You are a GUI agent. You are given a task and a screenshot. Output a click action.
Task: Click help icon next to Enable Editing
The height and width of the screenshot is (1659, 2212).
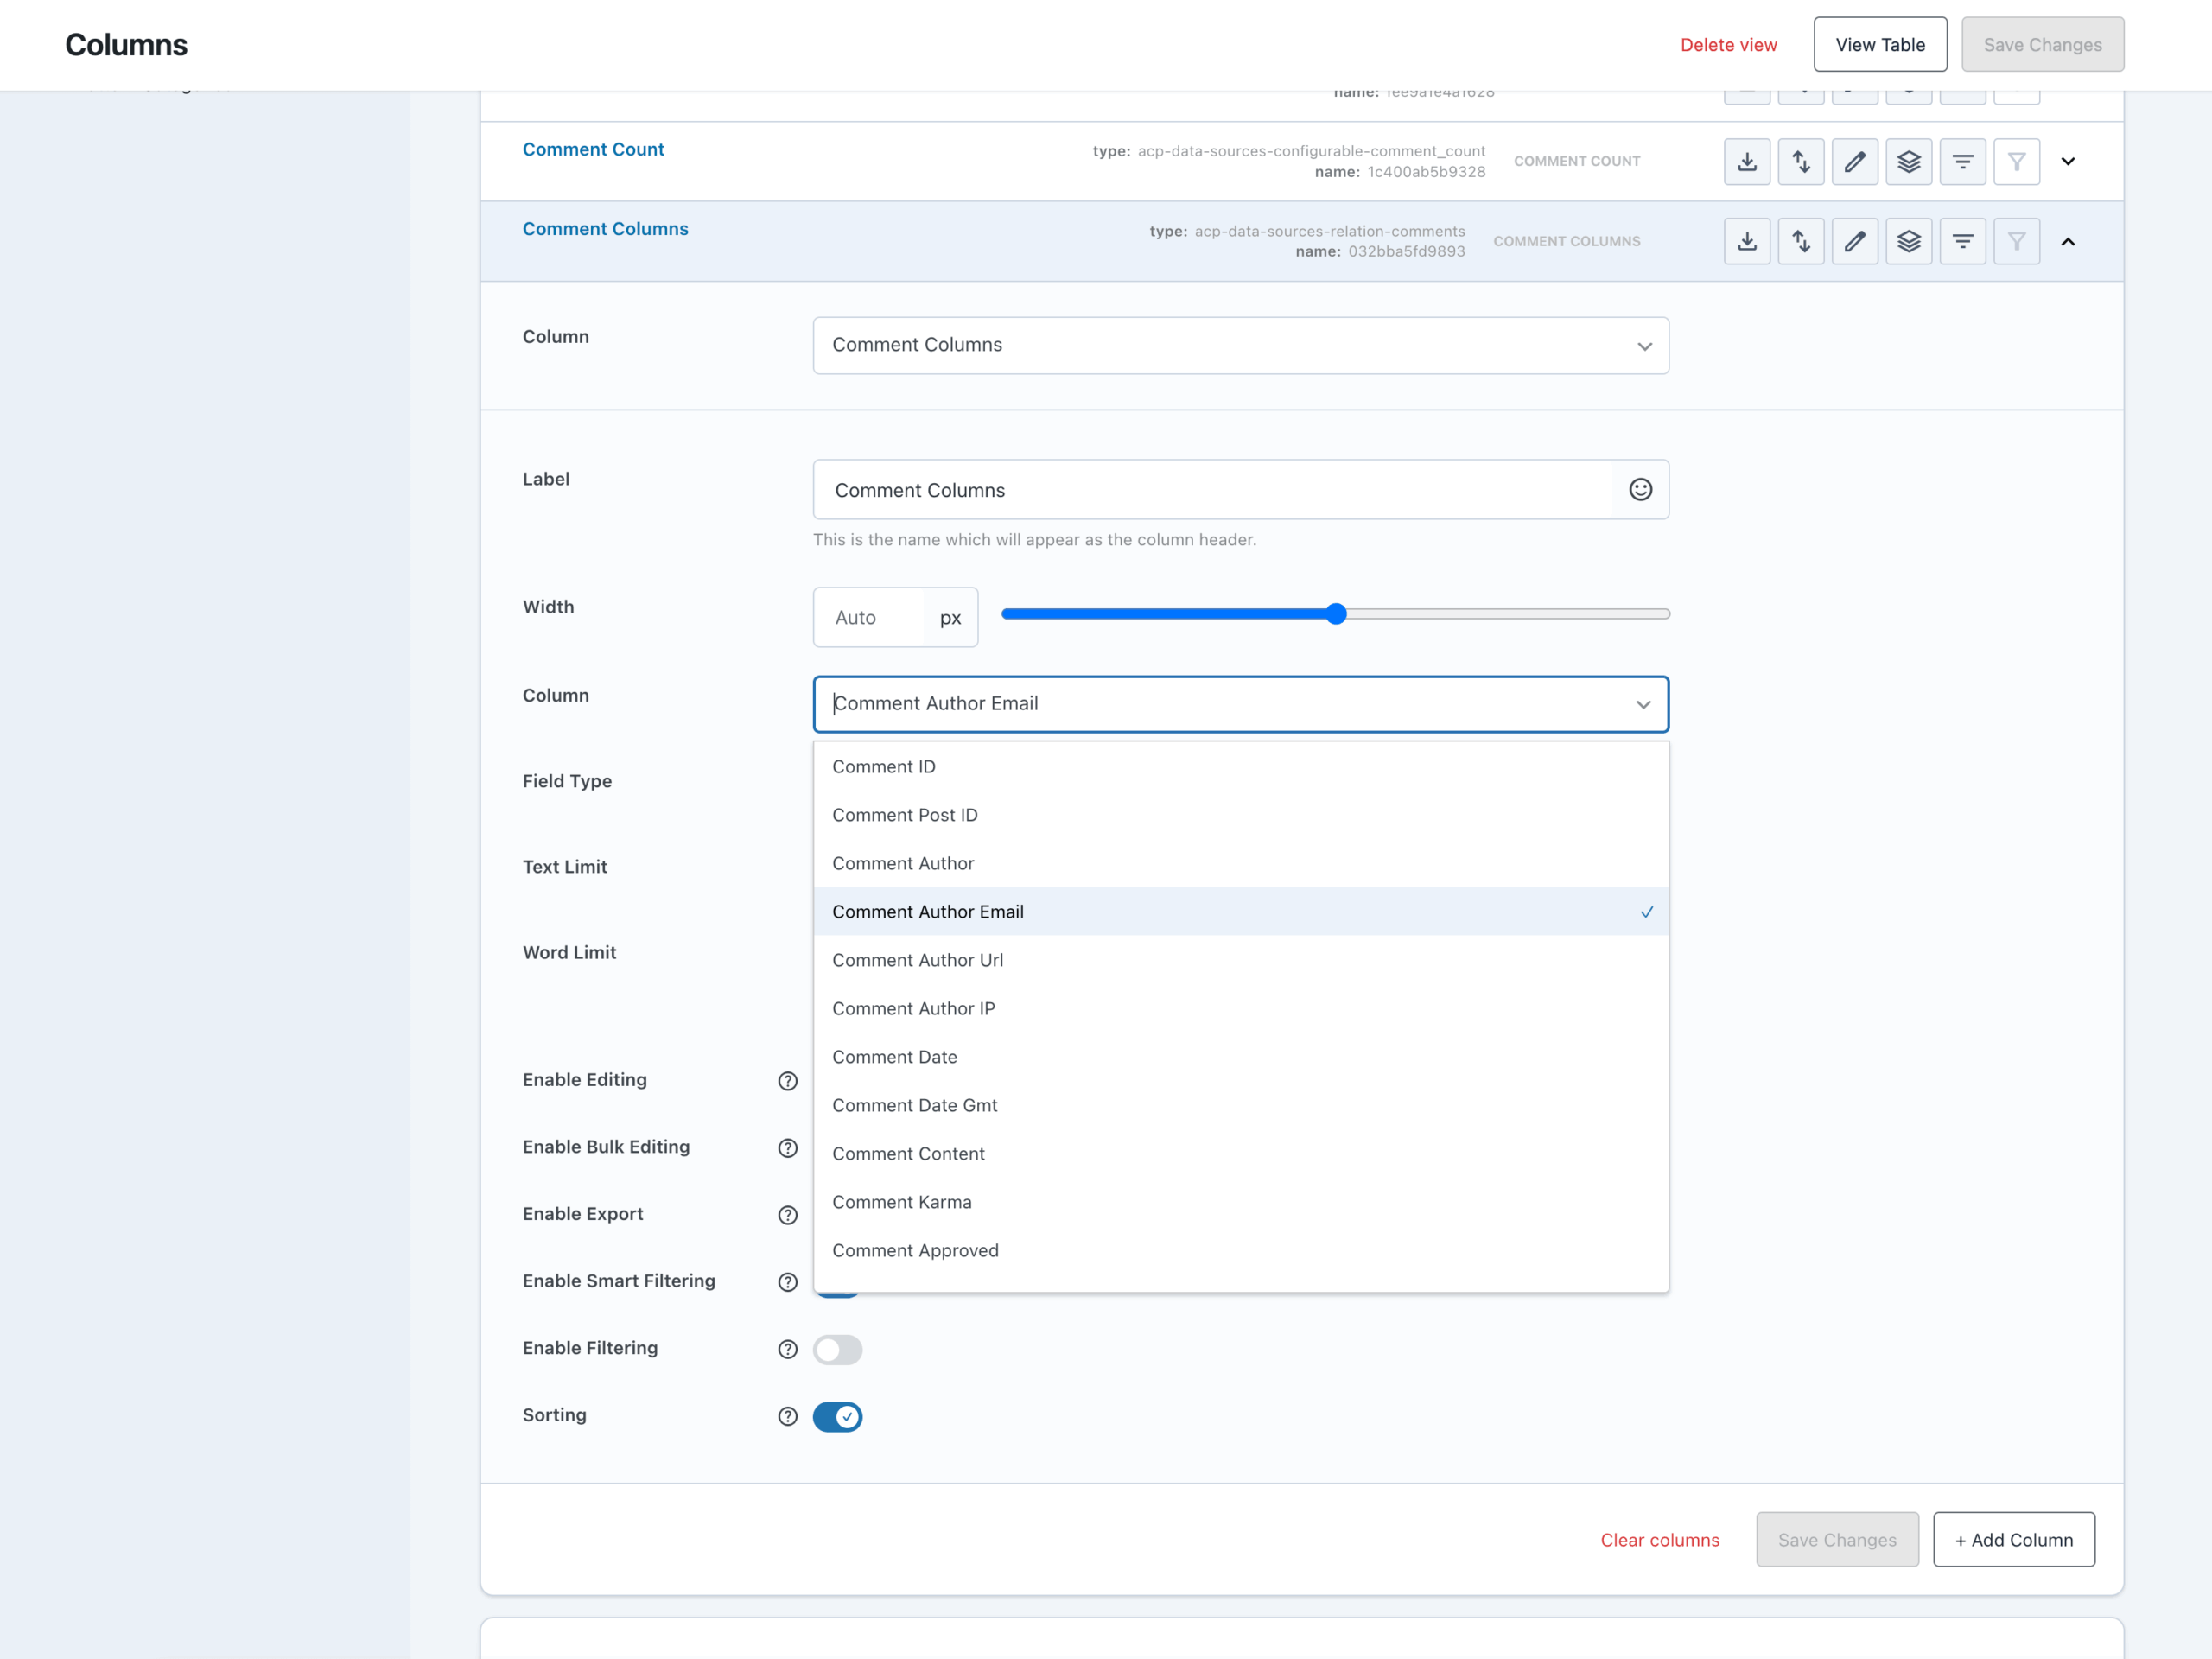tap(788, 1080)
